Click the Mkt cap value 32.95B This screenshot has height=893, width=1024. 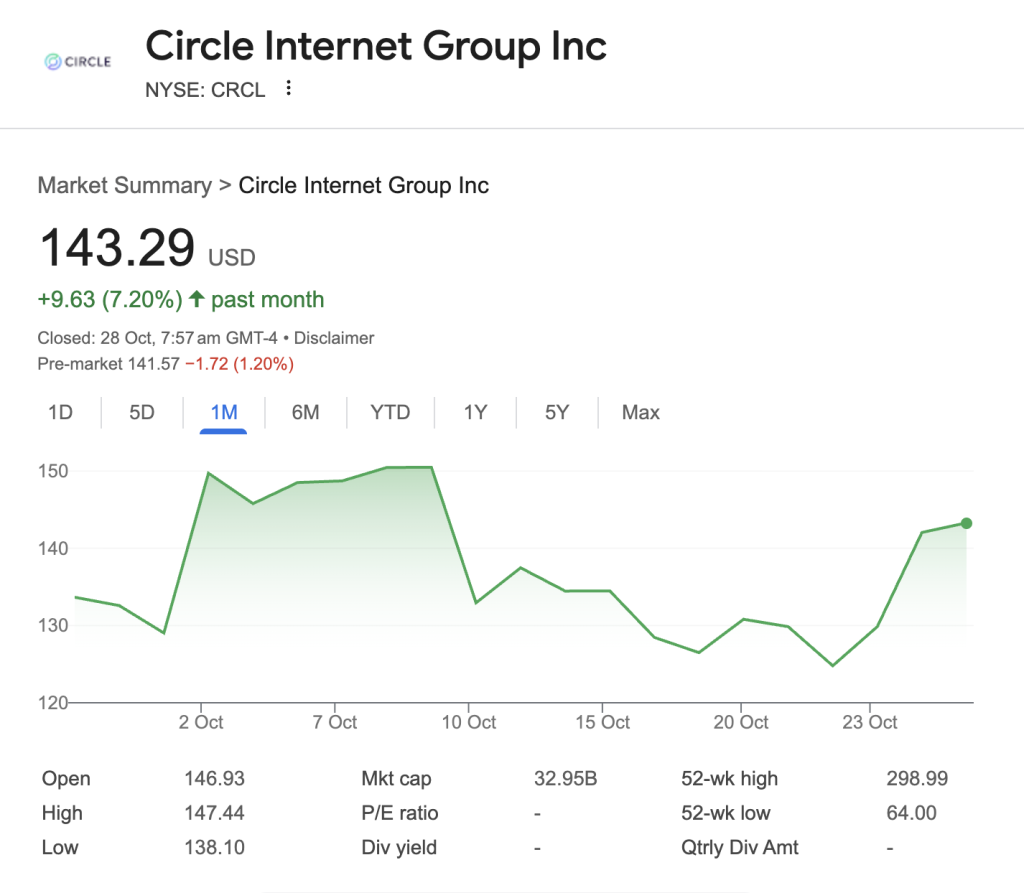(x=565, y=778)
